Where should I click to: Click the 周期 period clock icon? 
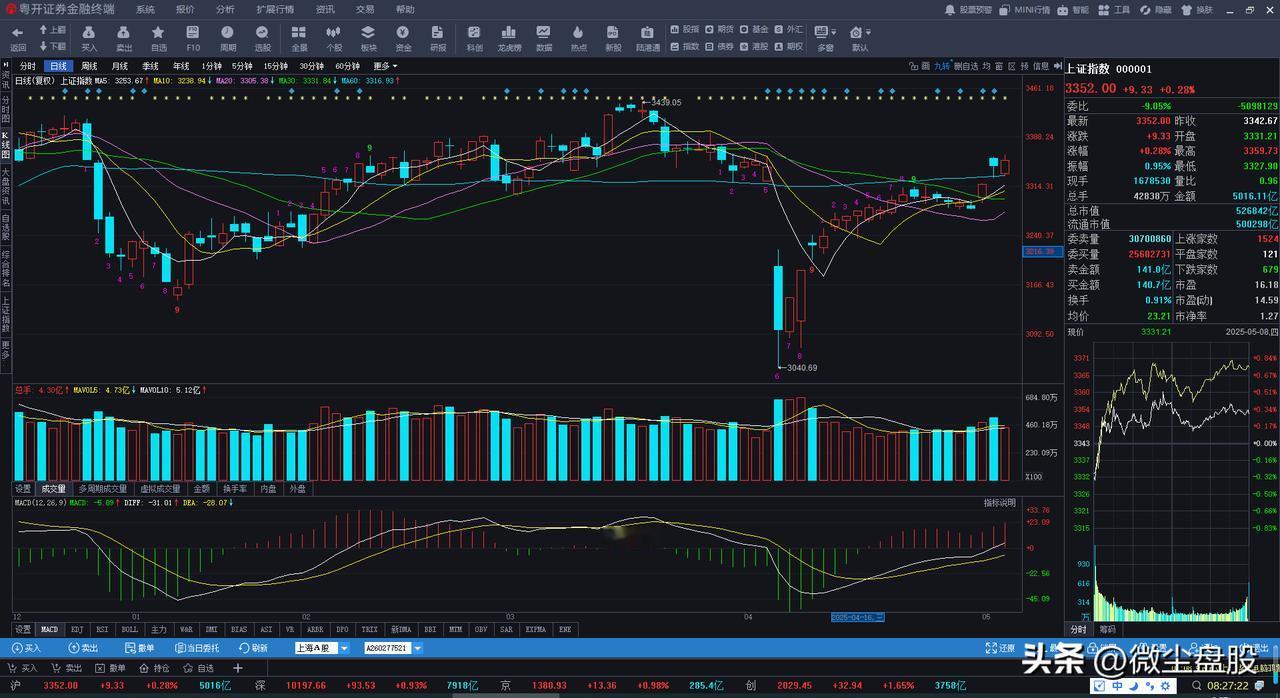(228, 33)
